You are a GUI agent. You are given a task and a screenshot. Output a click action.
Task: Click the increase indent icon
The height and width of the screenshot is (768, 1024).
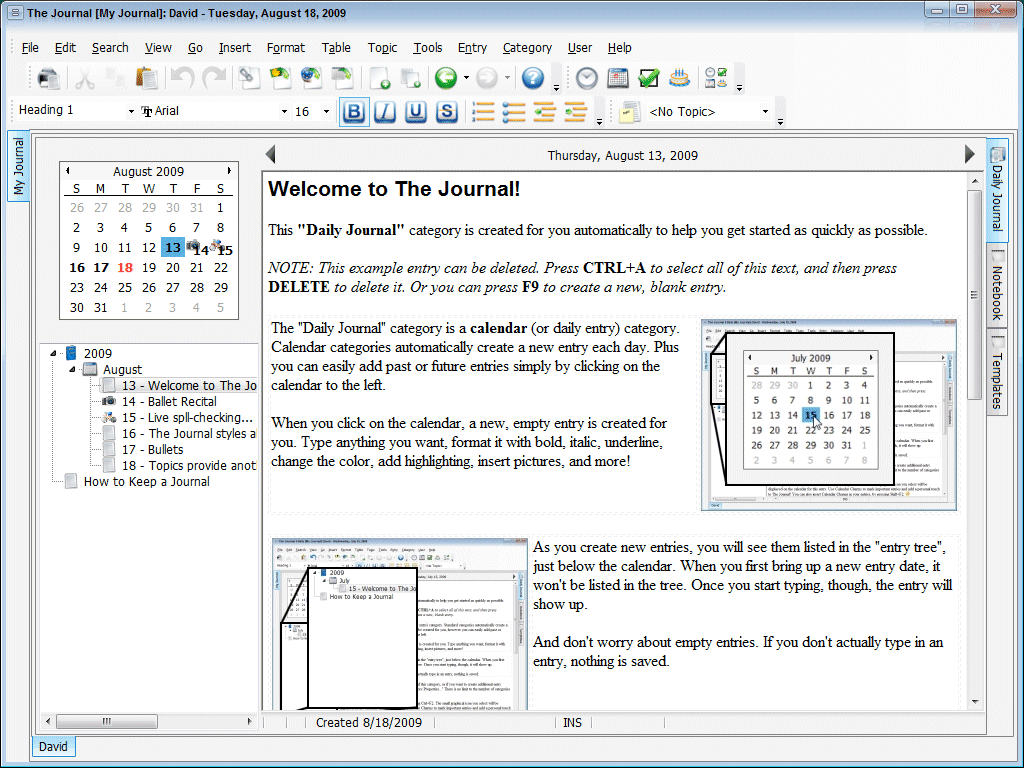click(x=575, y=112)
